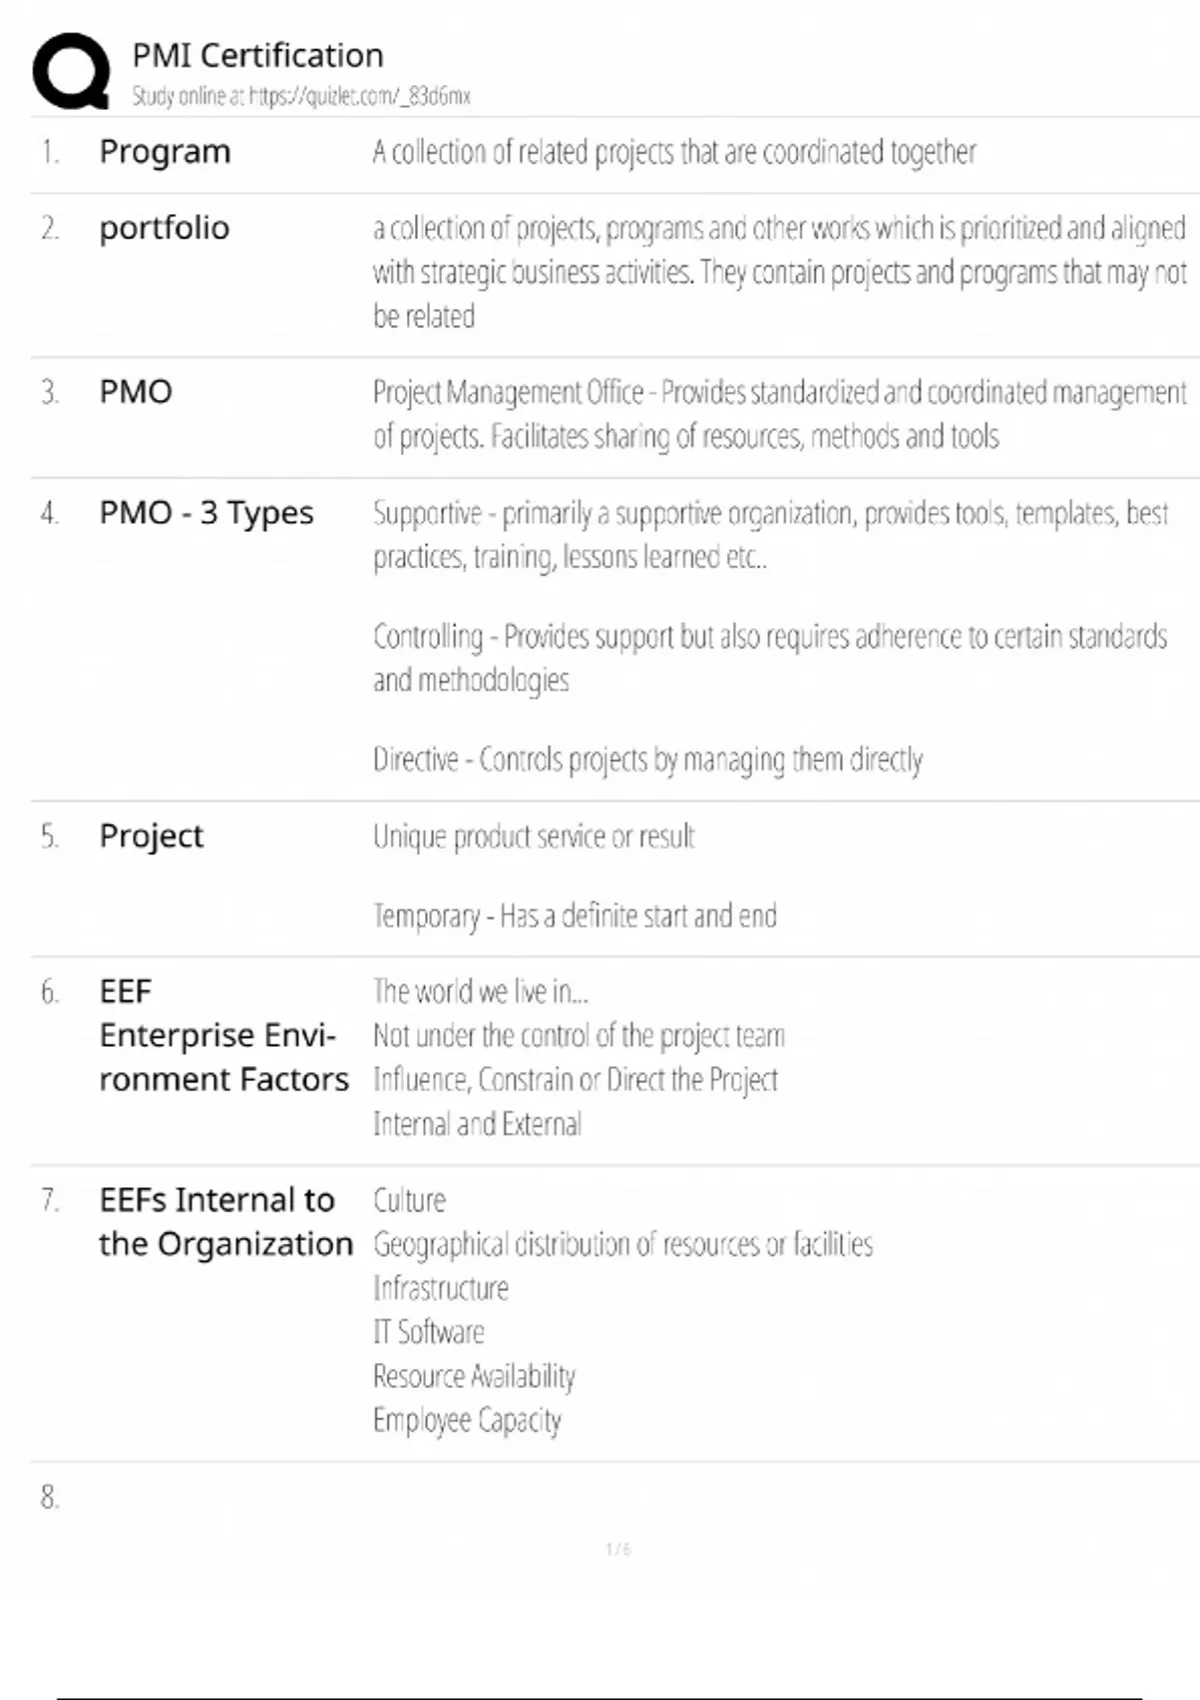Viewport: 1200px width, 1700px height.
Task: Click the Quizlet Q logo
Action: pos(71,71)
